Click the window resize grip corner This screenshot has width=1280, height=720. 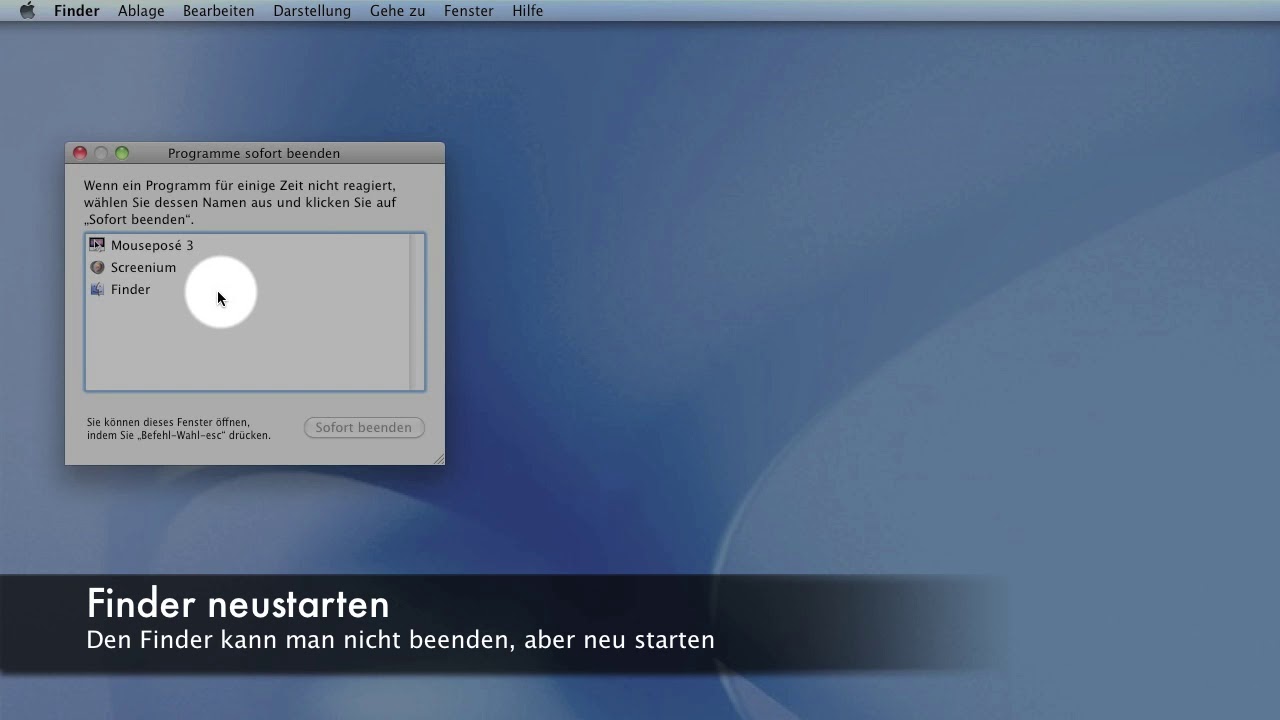tap(438, 458)
